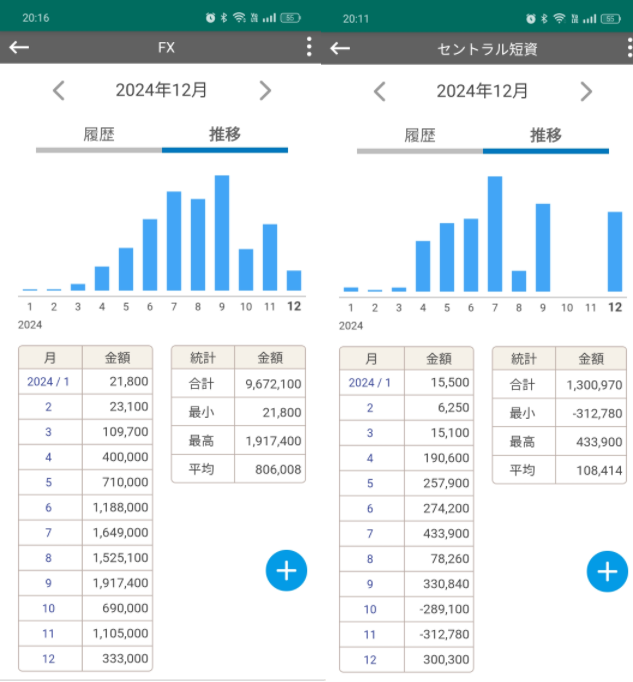Select the -312,780 month 11 row in セントラル短資 table
This screenshot has width=633, height=682.
(406, 634)
